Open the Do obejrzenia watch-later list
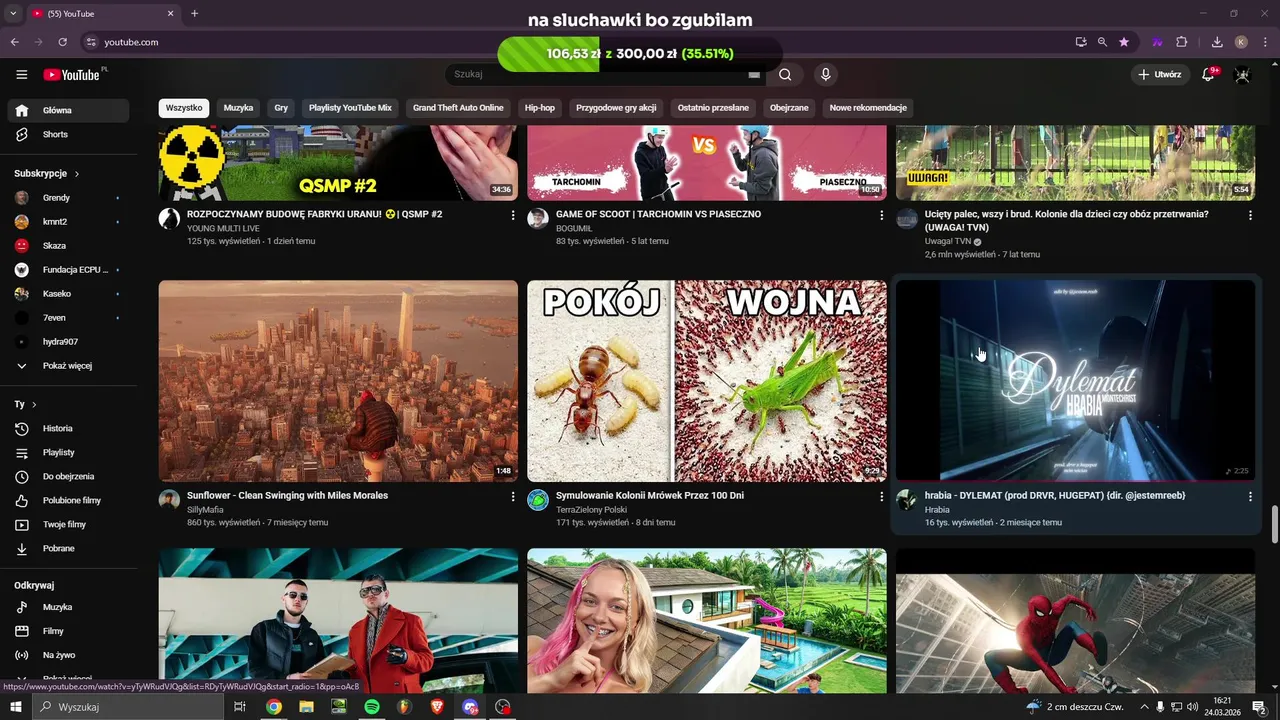The image size is (1280, 720). click(x=68, y=476)
